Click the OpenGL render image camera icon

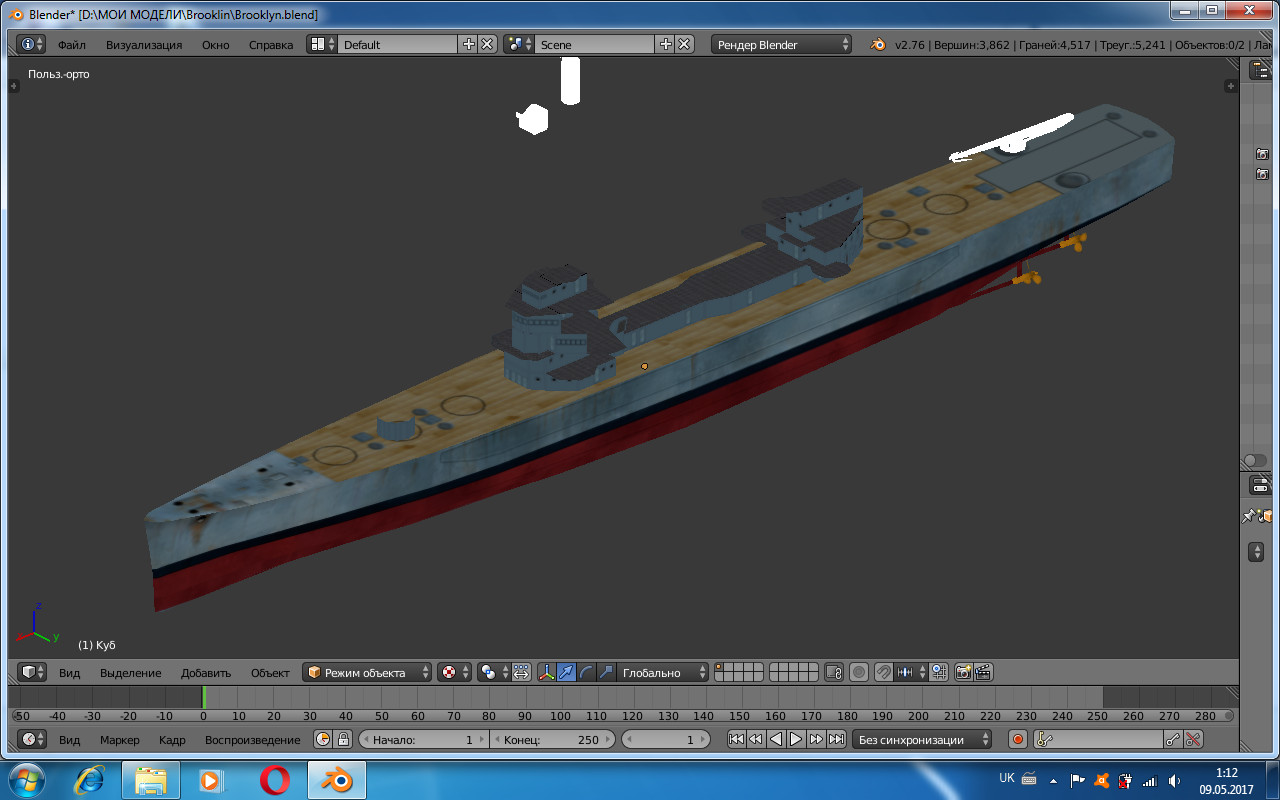click(x=964, y=672)
